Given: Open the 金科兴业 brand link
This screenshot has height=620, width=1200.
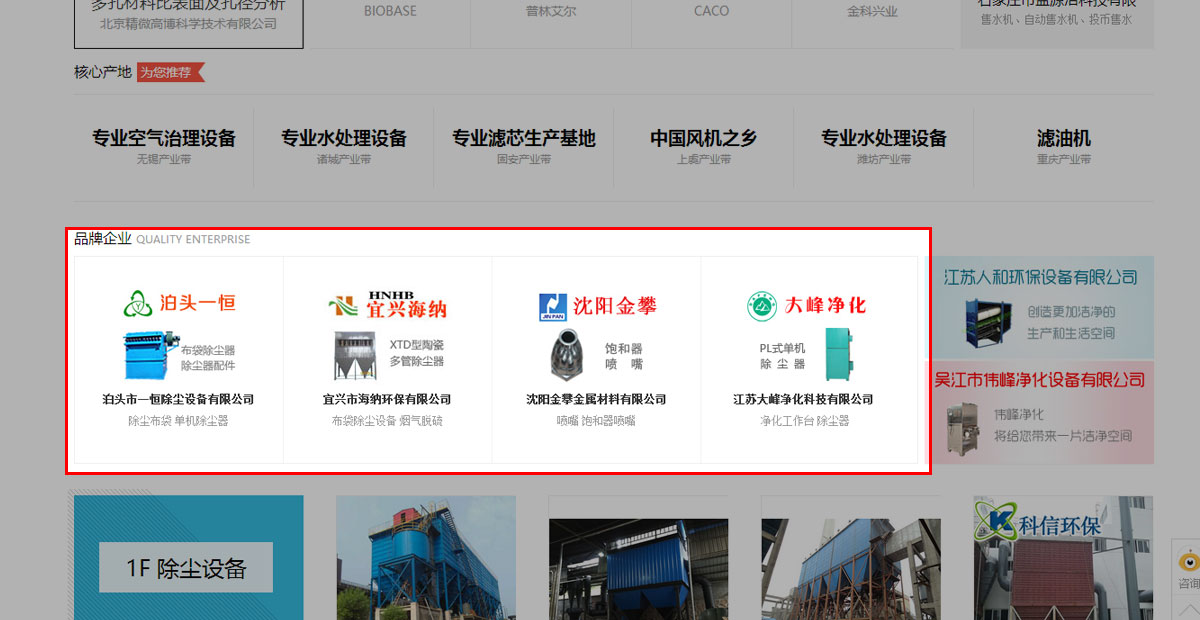Looking at the screenshot, I should 872,12.
